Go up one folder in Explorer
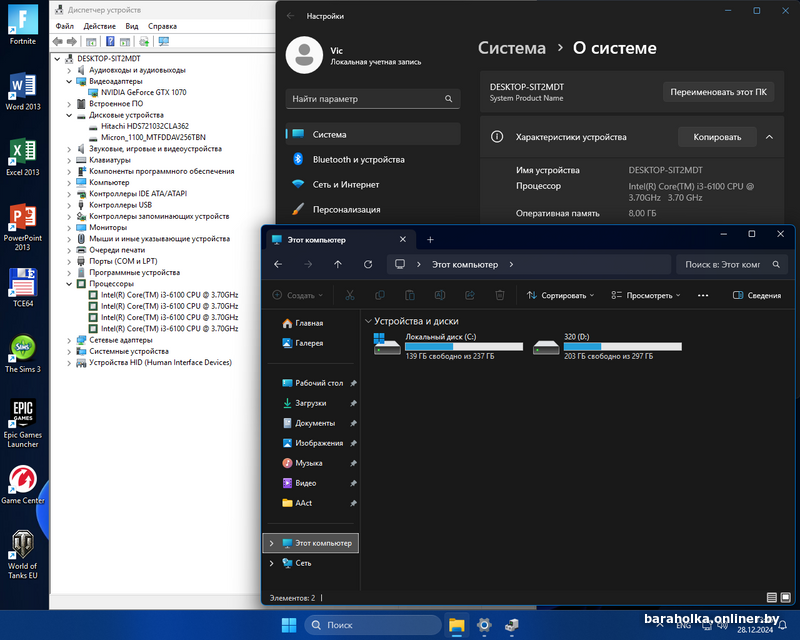This screenshot has width=800, height=640. [x=338, y=264]
